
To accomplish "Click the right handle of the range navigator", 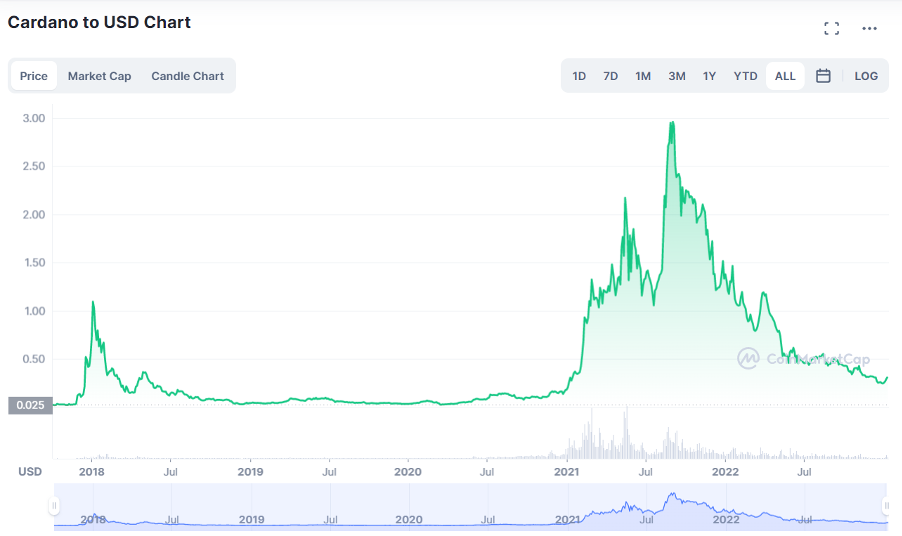I will click(x=886, y=506).
